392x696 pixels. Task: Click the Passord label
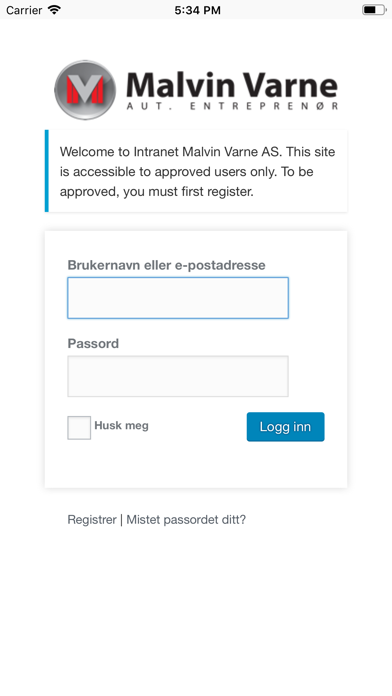pyautogui.click(x=93, y=344)
